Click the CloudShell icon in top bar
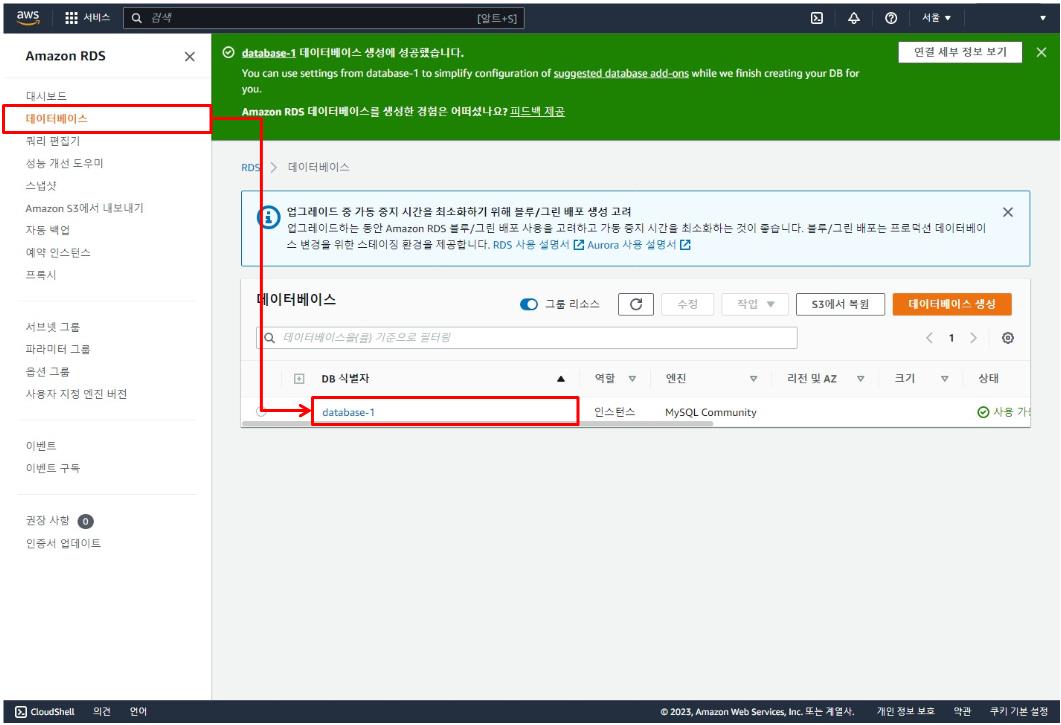The image size is (1061, 725). (817, 18)
